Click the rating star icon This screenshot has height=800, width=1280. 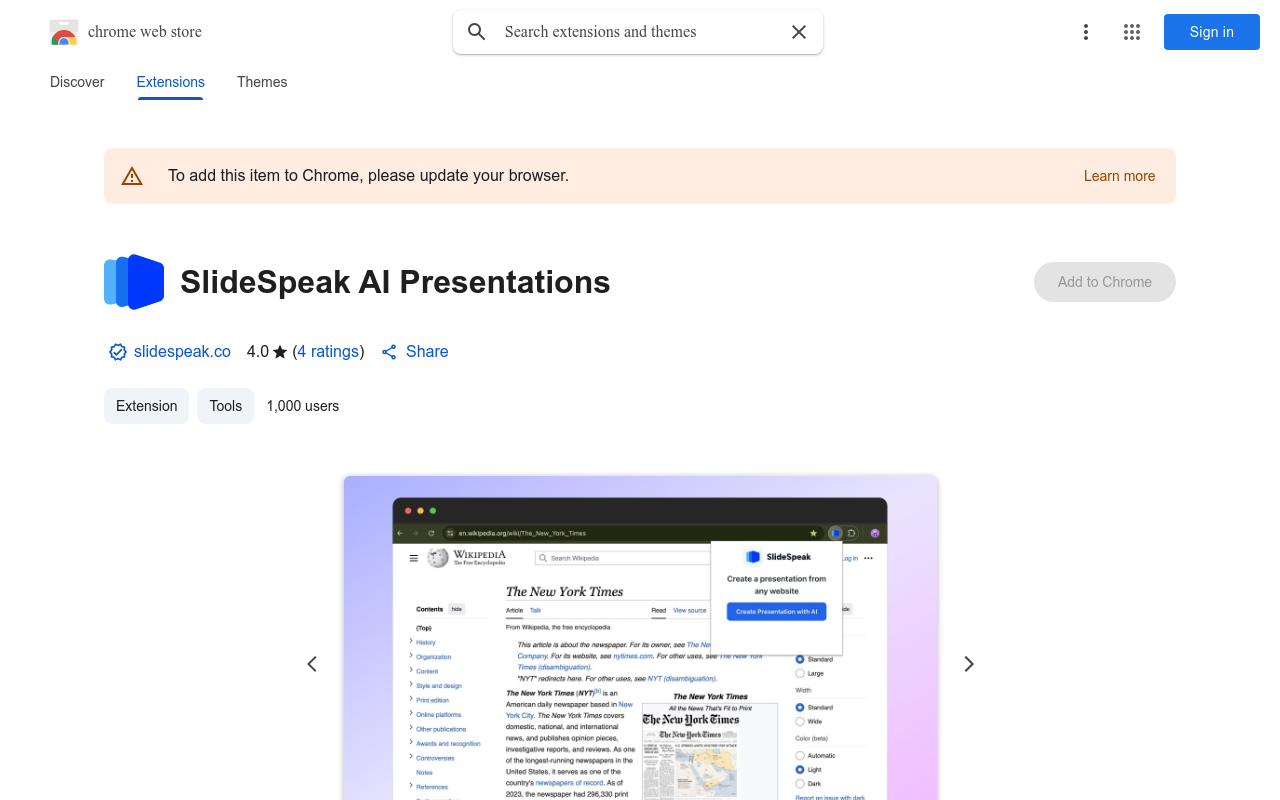pos(280,352)
